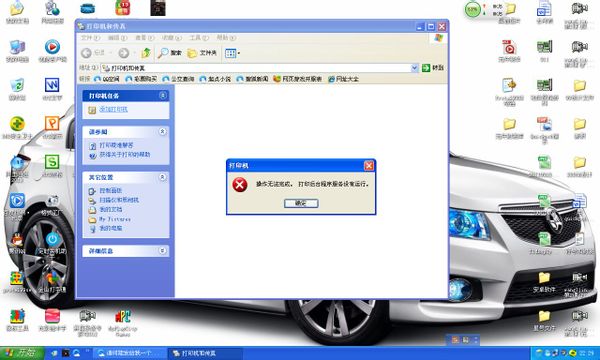Collapse the 打印机任务 task panel
The width and height of the screenshot is (600, 360).
[x=163, y=95]
